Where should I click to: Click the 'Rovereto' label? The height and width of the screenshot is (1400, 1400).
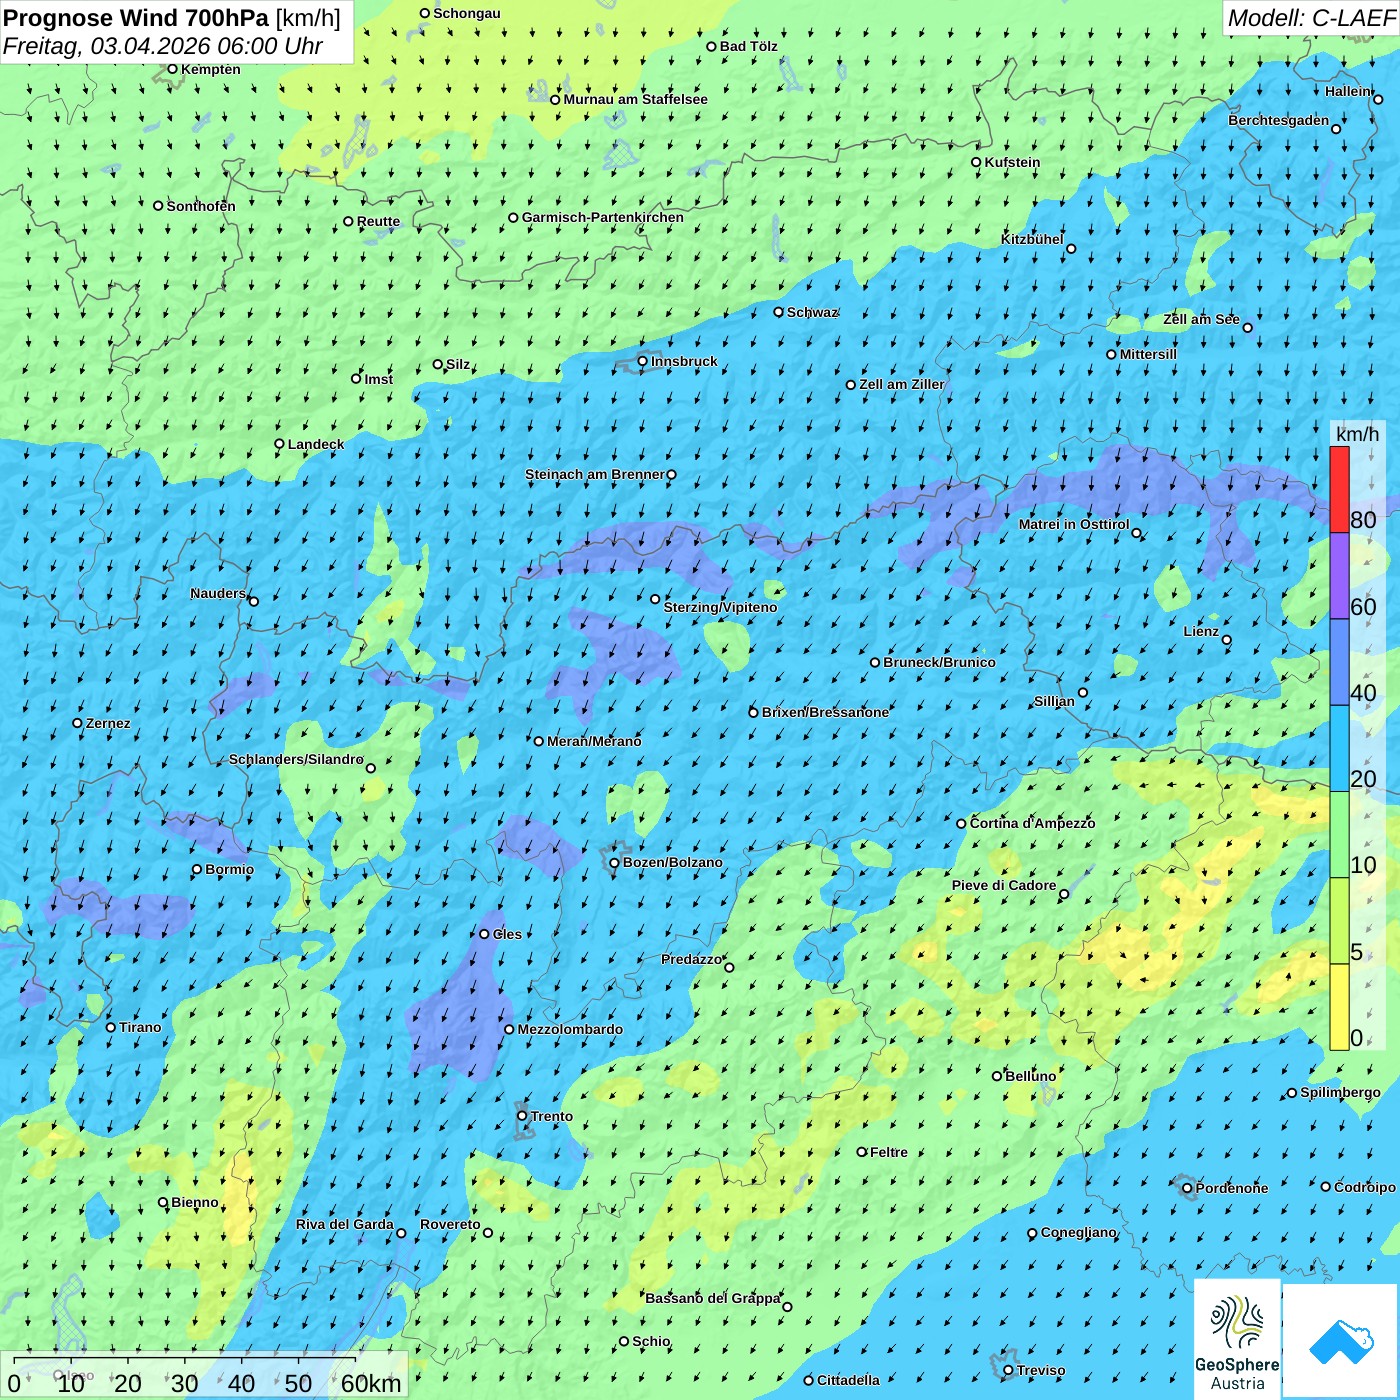450,1224
